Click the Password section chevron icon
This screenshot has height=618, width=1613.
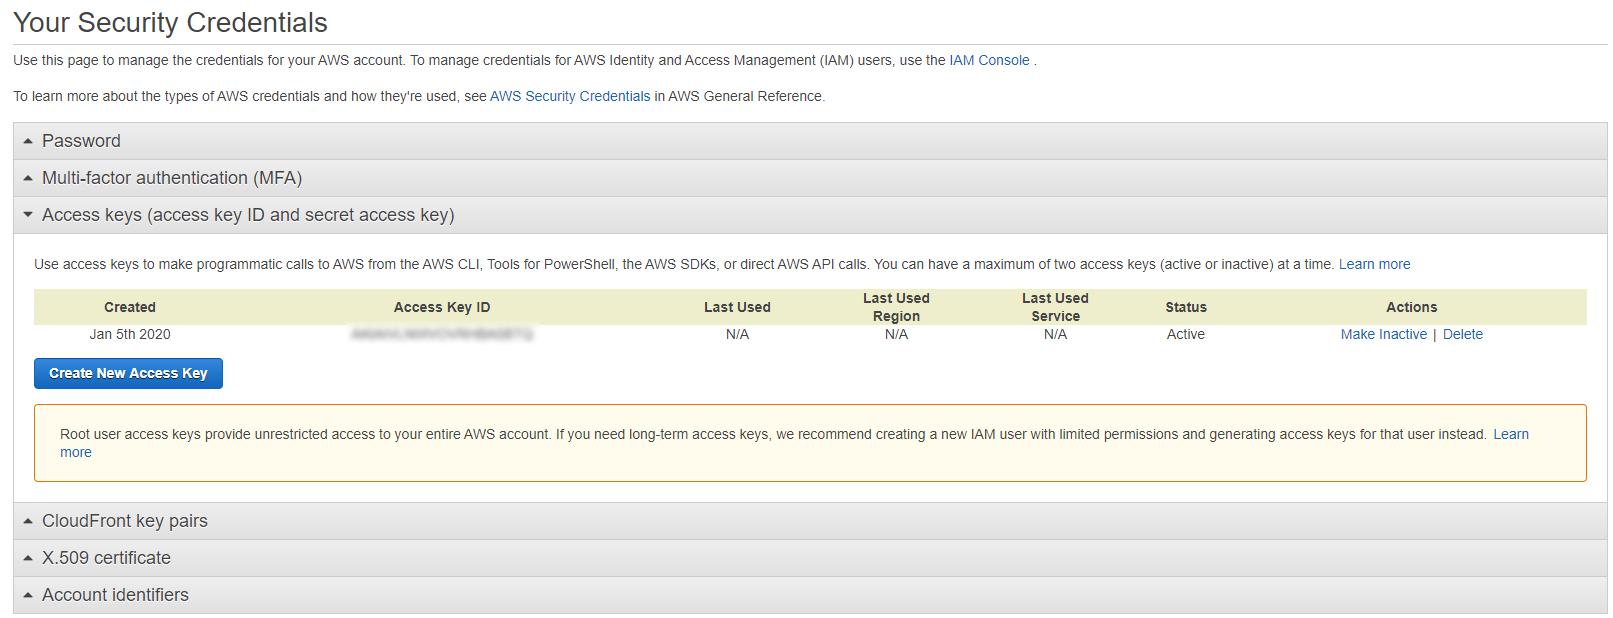tap(27, 140)
